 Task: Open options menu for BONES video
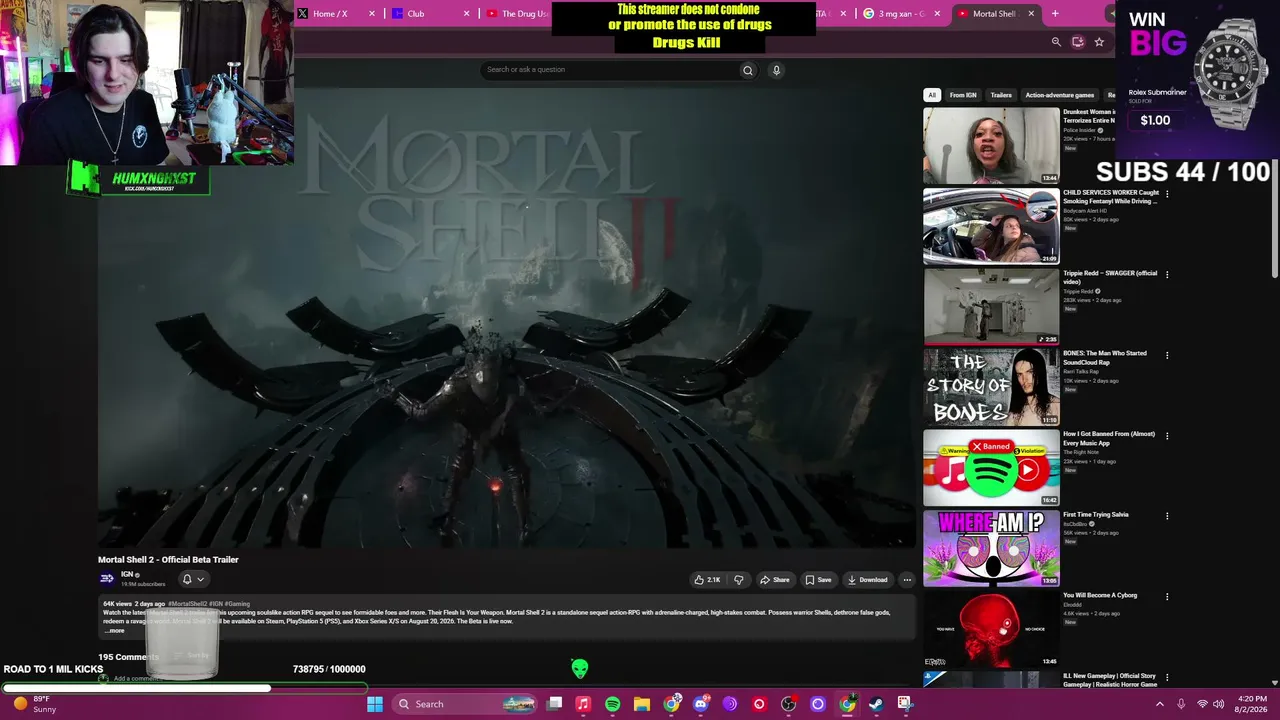pos(1167,355)
